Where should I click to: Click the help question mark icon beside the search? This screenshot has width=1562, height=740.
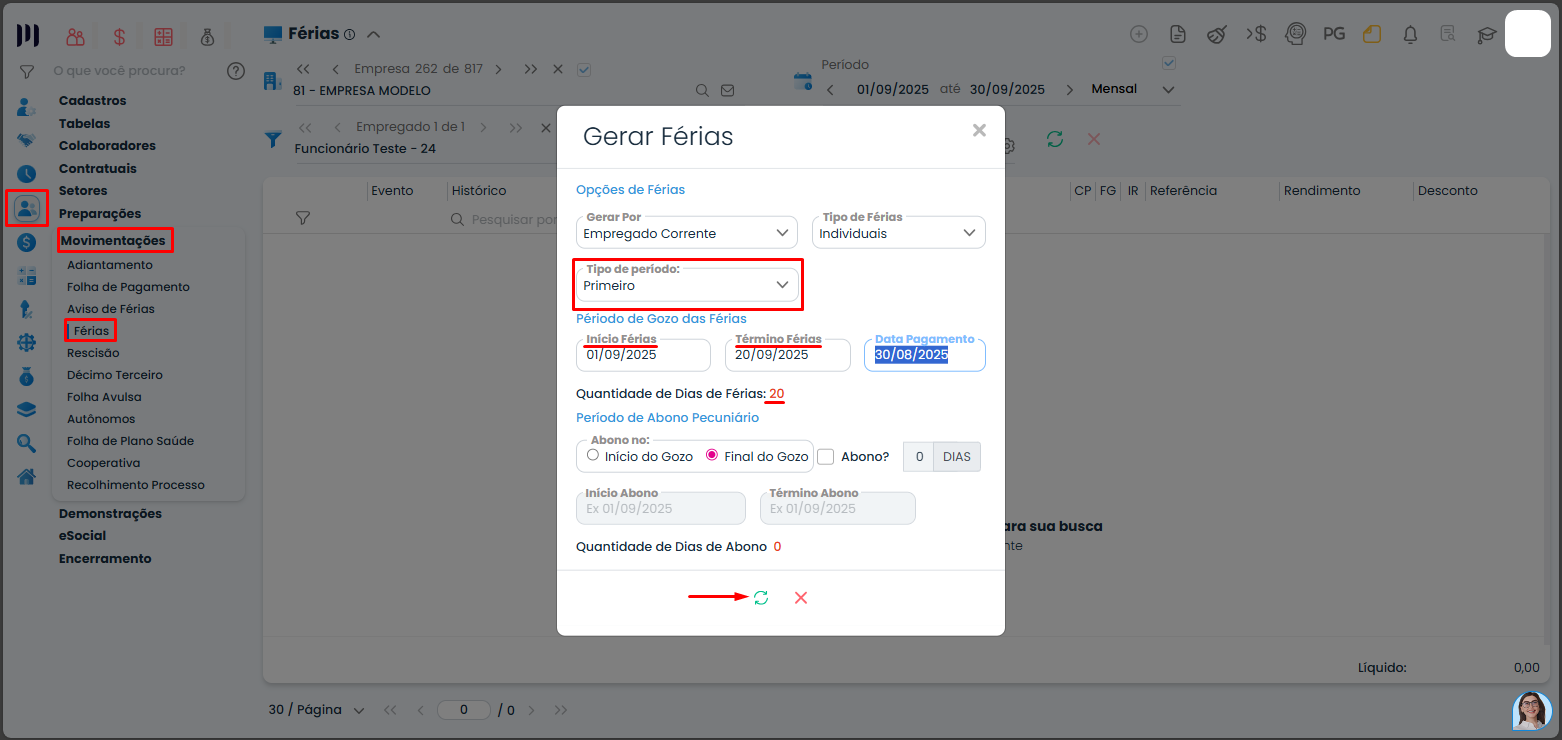pos(236,71)
